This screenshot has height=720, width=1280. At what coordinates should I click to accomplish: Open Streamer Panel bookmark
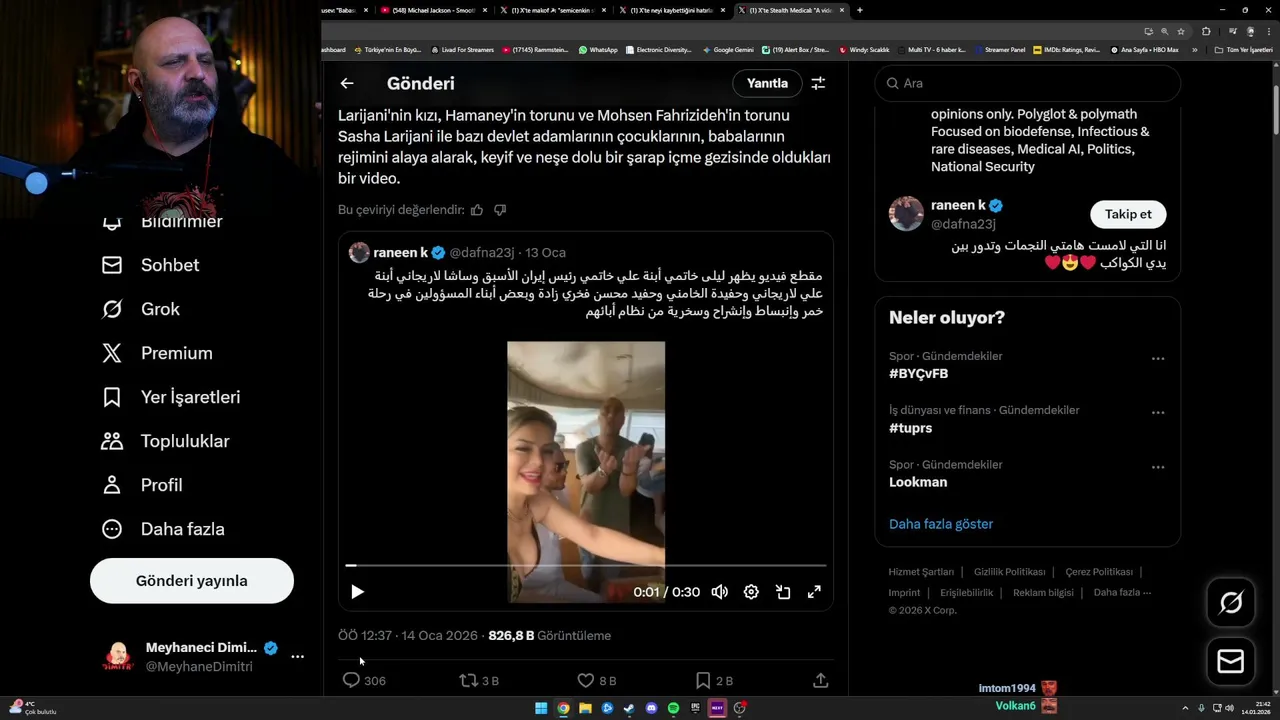click(x=999, y=49)
